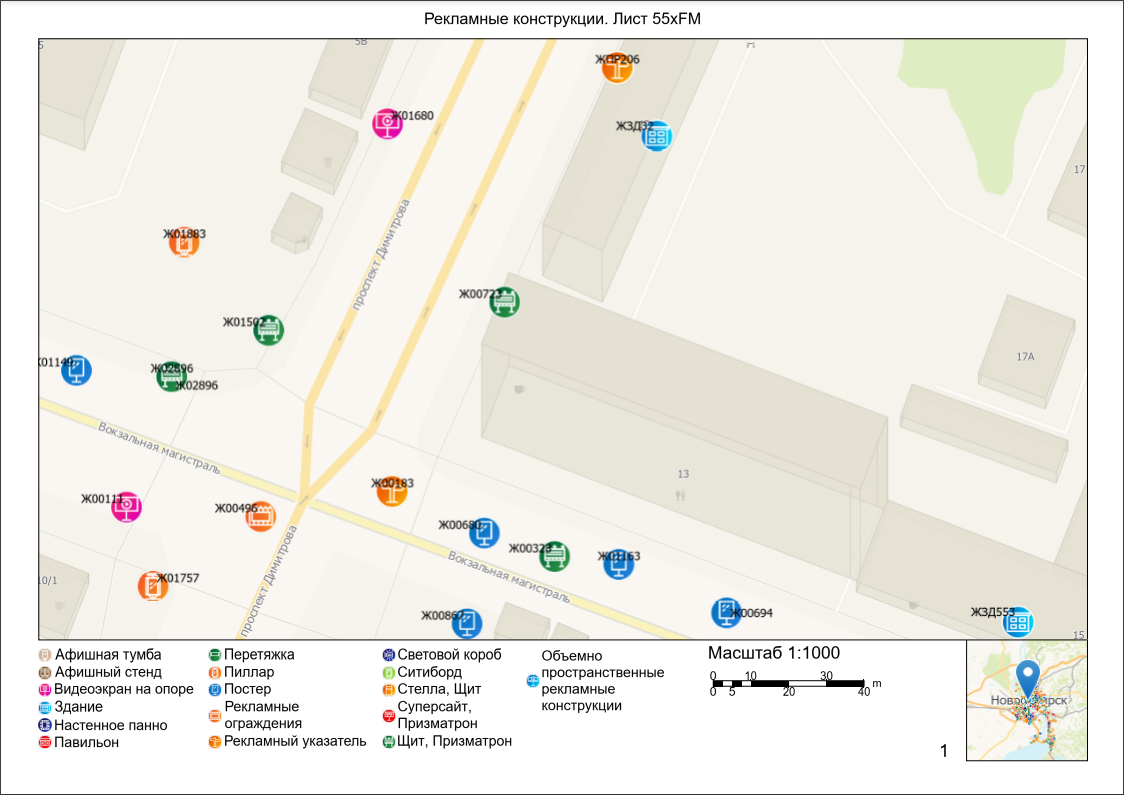Click the orange pillar marker Ж01757
This screenshot has width=1124, height=795.
click(x=152, y=586)
